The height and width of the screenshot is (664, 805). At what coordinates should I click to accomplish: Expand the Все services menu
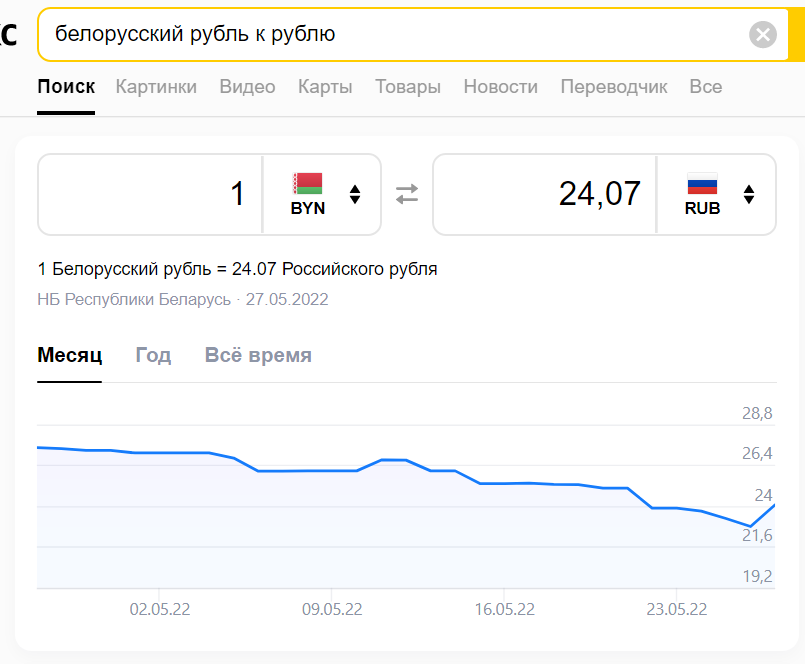pos(705,87)
